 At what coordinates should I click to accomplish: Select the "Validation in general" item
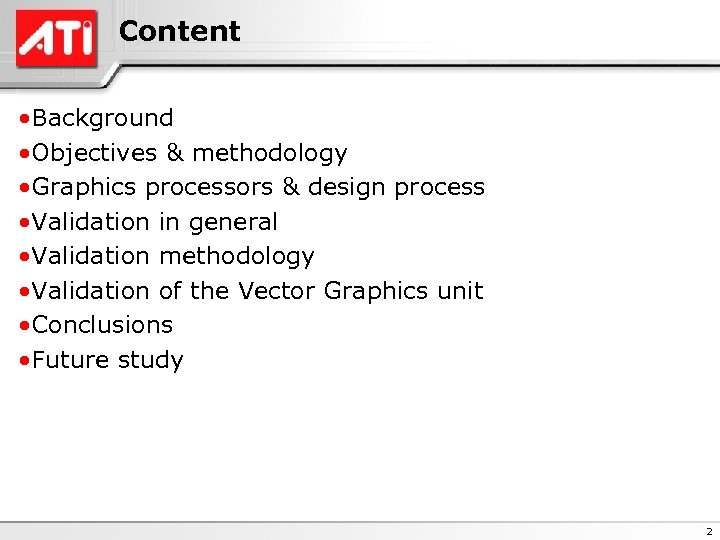tap(154, 222)
